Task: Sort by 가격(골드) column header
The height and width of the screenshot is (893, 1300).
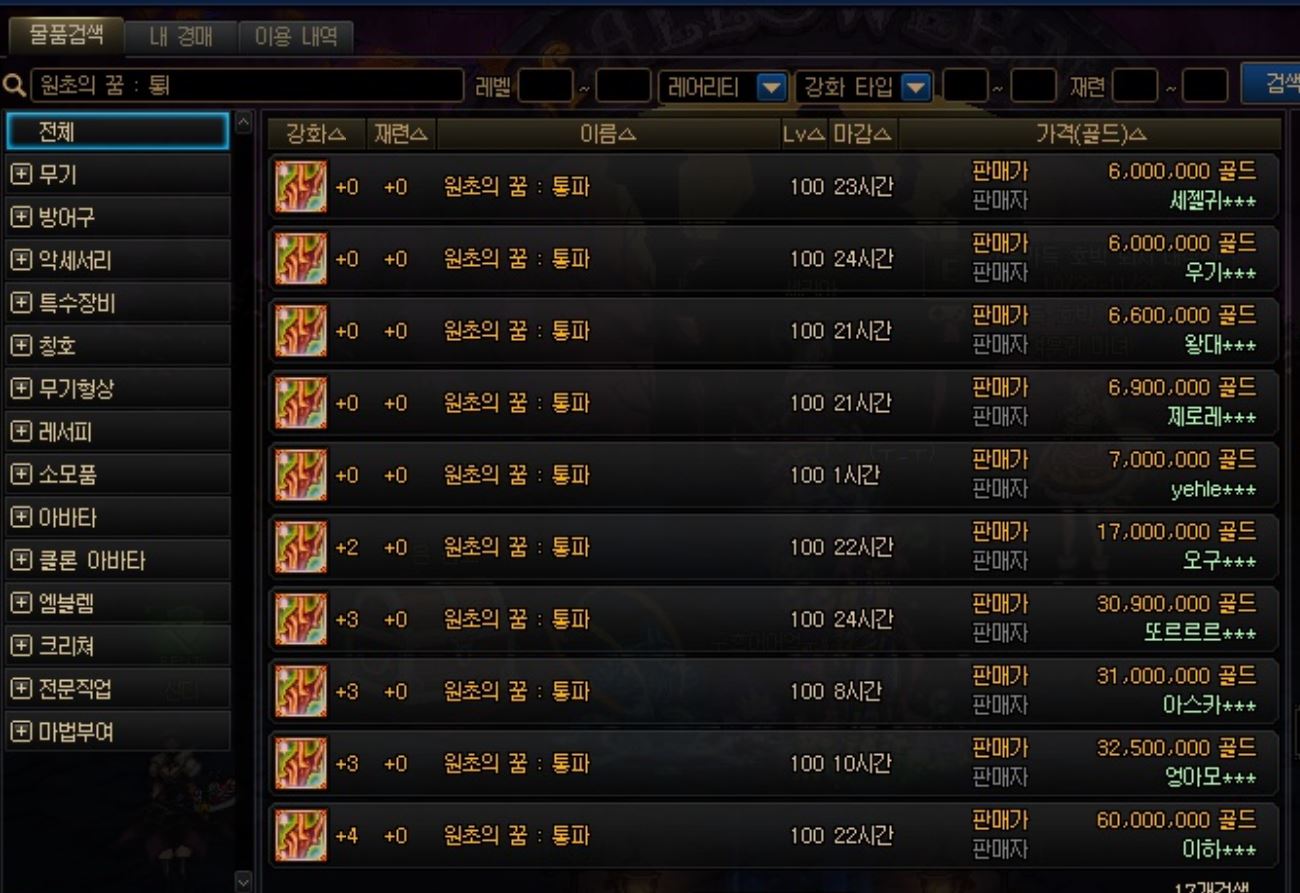Action: point(1090,134)
